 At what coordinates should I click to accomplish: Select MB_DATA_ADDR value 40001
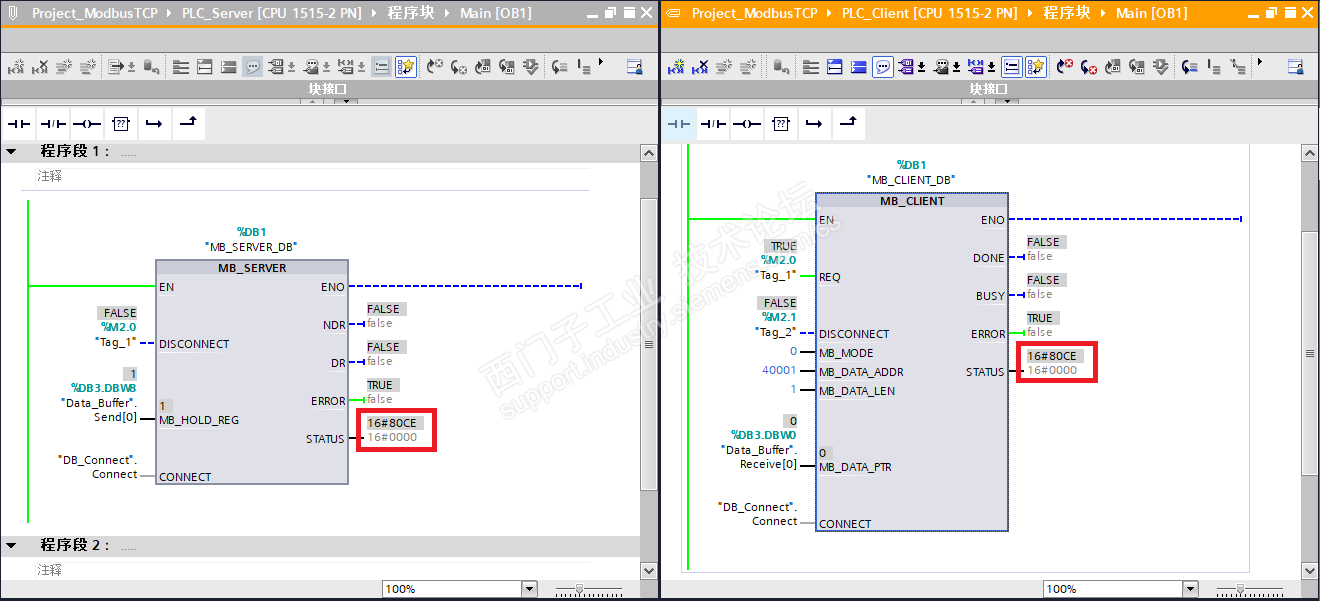[x=780, y=371]
